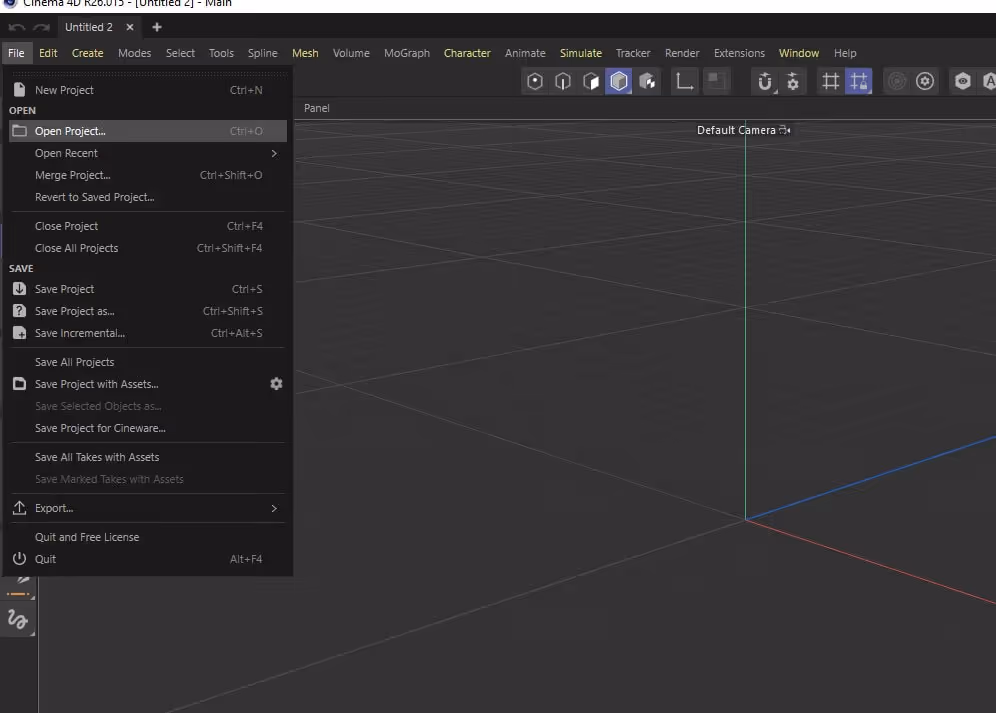This screenshot has width=996, height=713.
Task: Click the Axis mode L-shaped icon
Action: point(685,82)
